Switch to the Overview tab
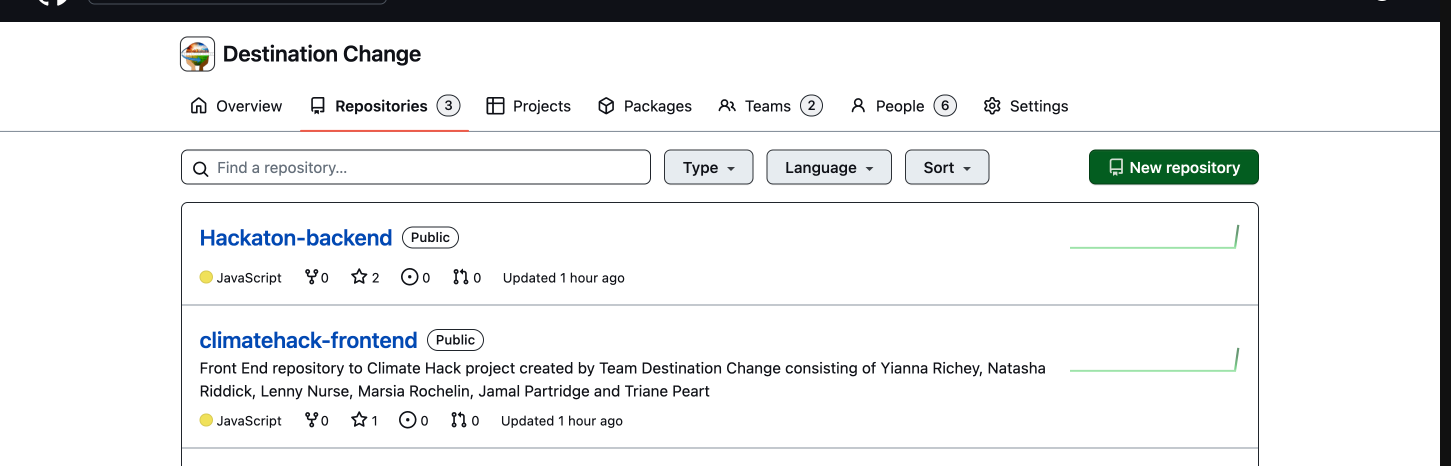The width and height of the screenshot is (1451, 466). [x=236, y=106]
